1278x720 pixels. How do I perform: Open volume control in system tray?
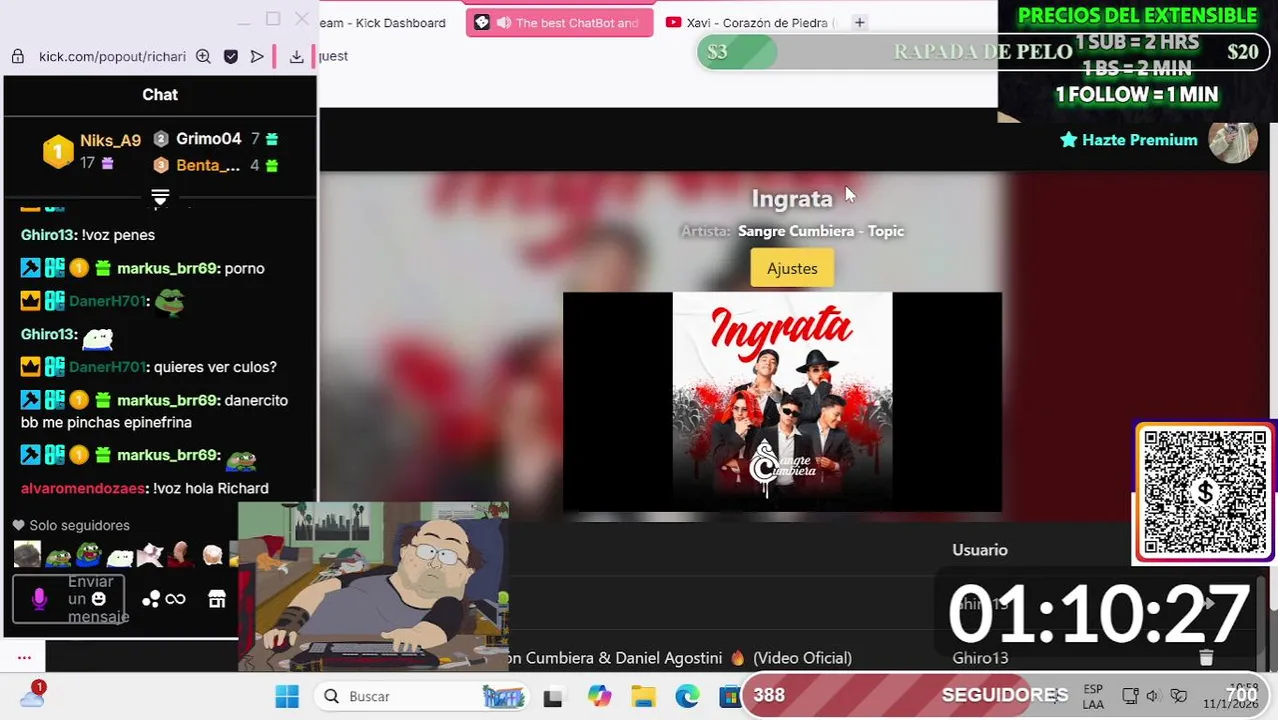pos(1152,696)
